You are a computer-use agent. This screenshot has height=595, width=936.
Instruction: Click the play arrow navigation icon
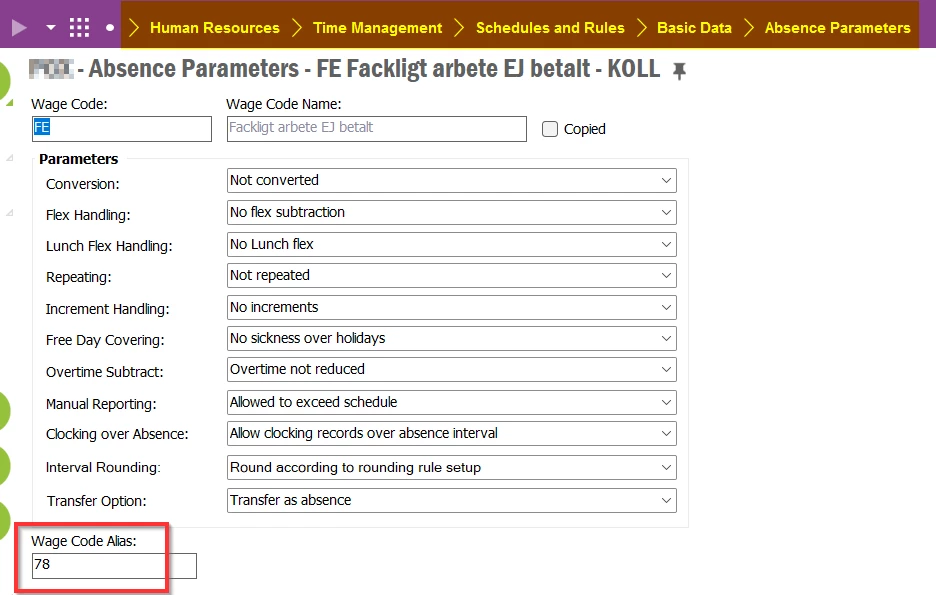(x=19, y=27)
